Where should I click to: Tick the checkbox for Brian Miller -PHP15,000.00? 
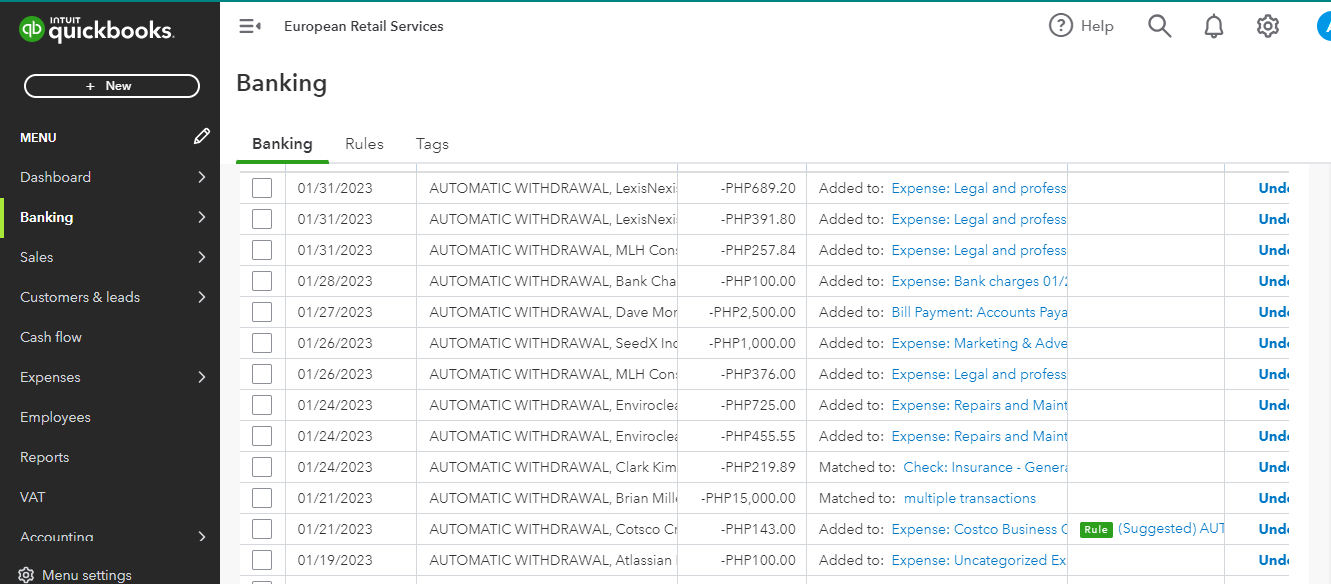pyautogui.click(x=262, y=498)
